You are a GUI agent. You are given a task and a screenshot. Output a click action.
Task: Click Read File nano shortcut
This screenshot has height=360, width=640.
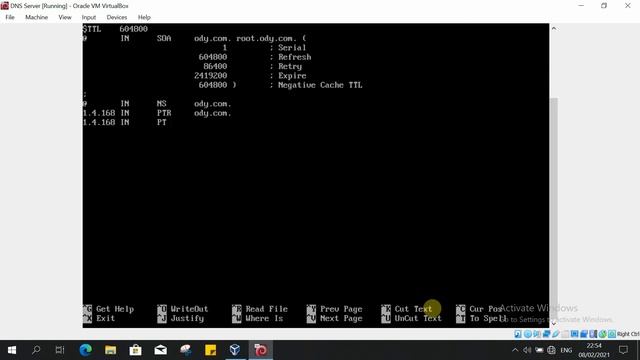tap(267, 309)
